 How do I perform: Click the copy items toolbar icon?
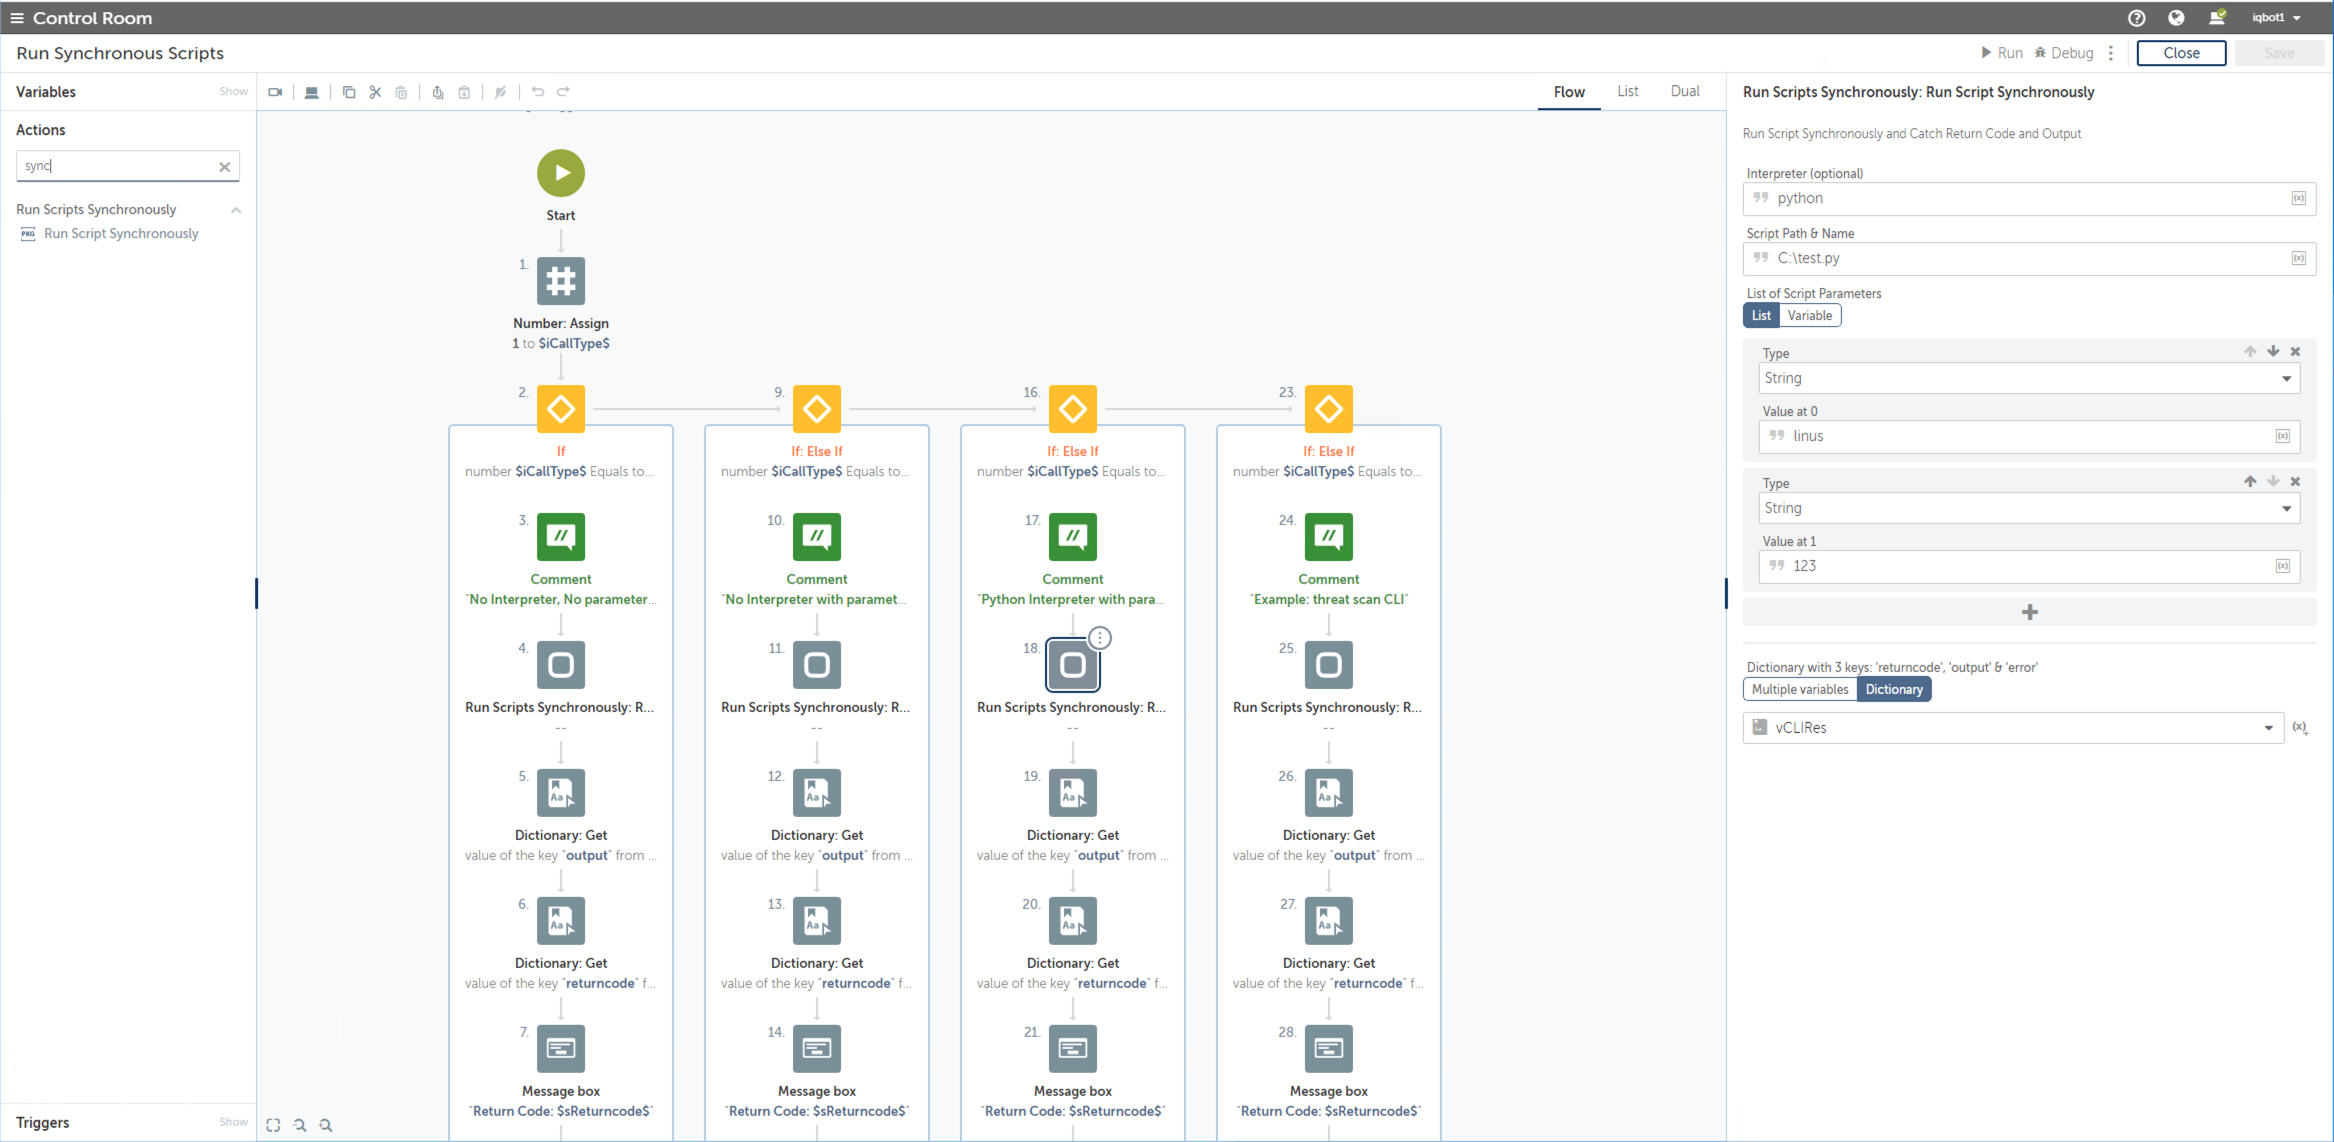click(x=349, y=92)
